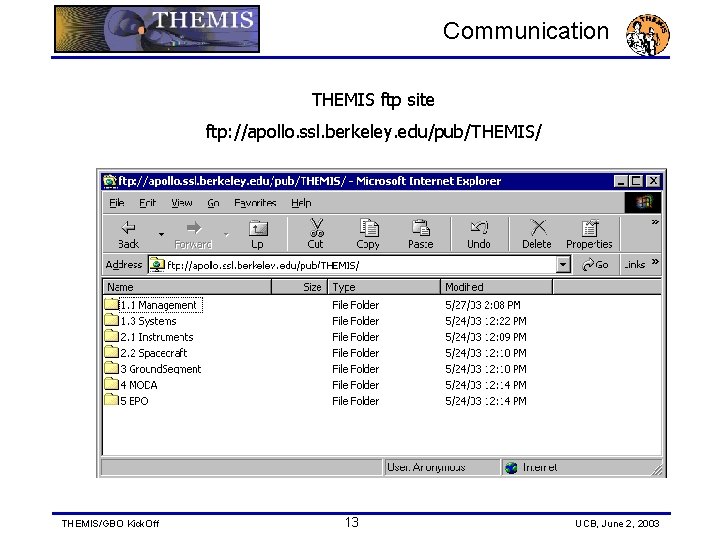Sort by the Type column header
Image resolution: width=720 pixels, height=540 pixels.
point(383,287)
